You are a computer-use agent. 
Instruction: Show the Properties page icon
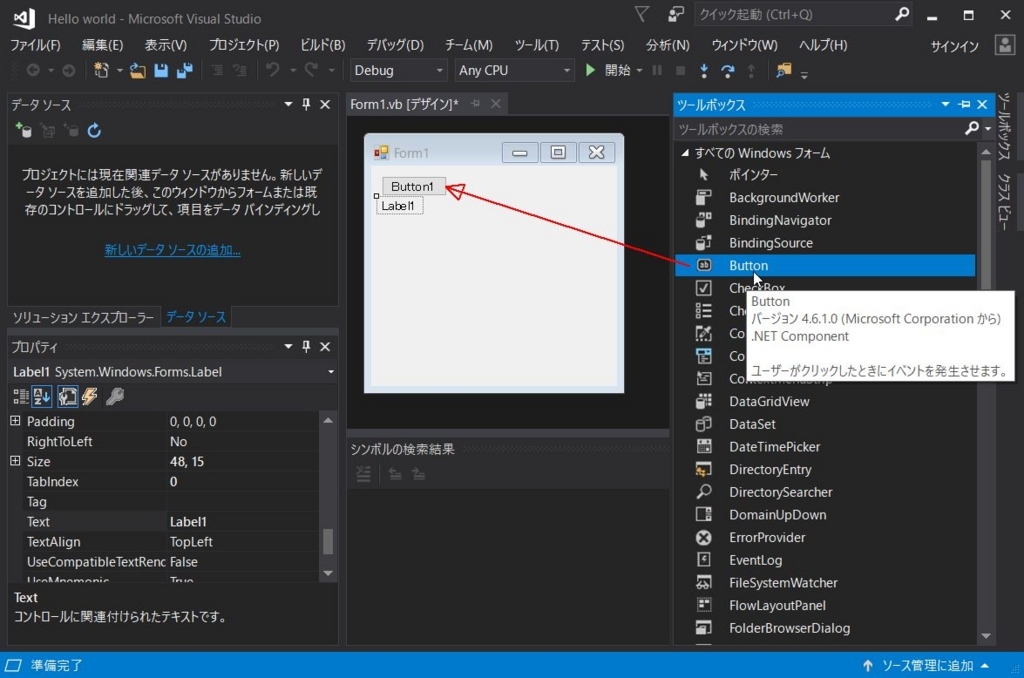tap(67, 396)
